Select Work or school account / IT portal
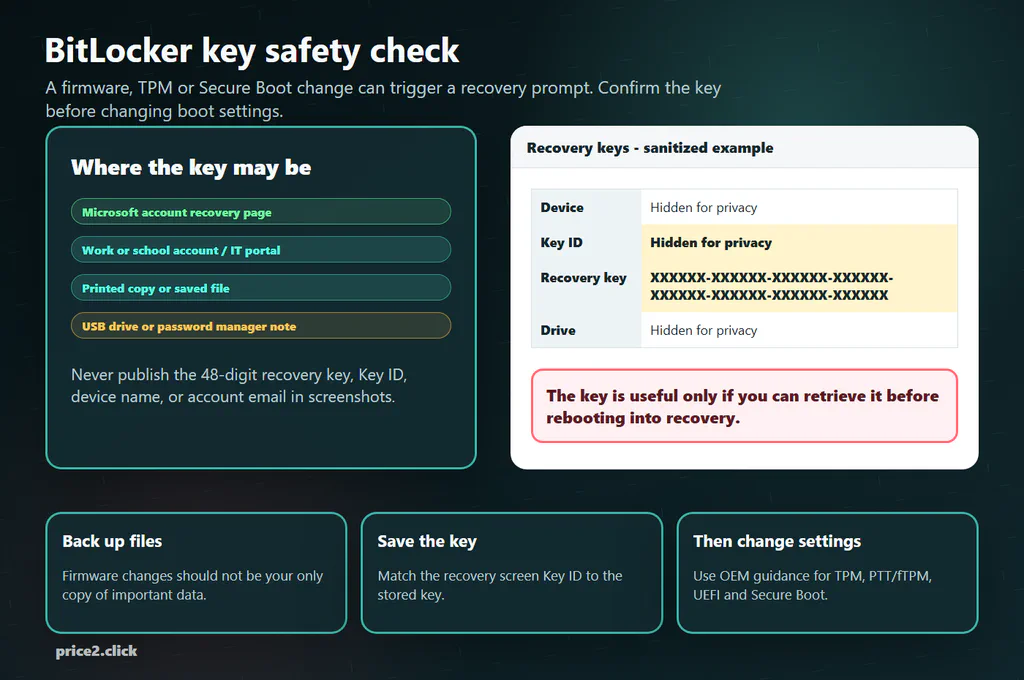Image resolution: width=1024 pixels, height=680 pixels. click(x=261, y=250)
